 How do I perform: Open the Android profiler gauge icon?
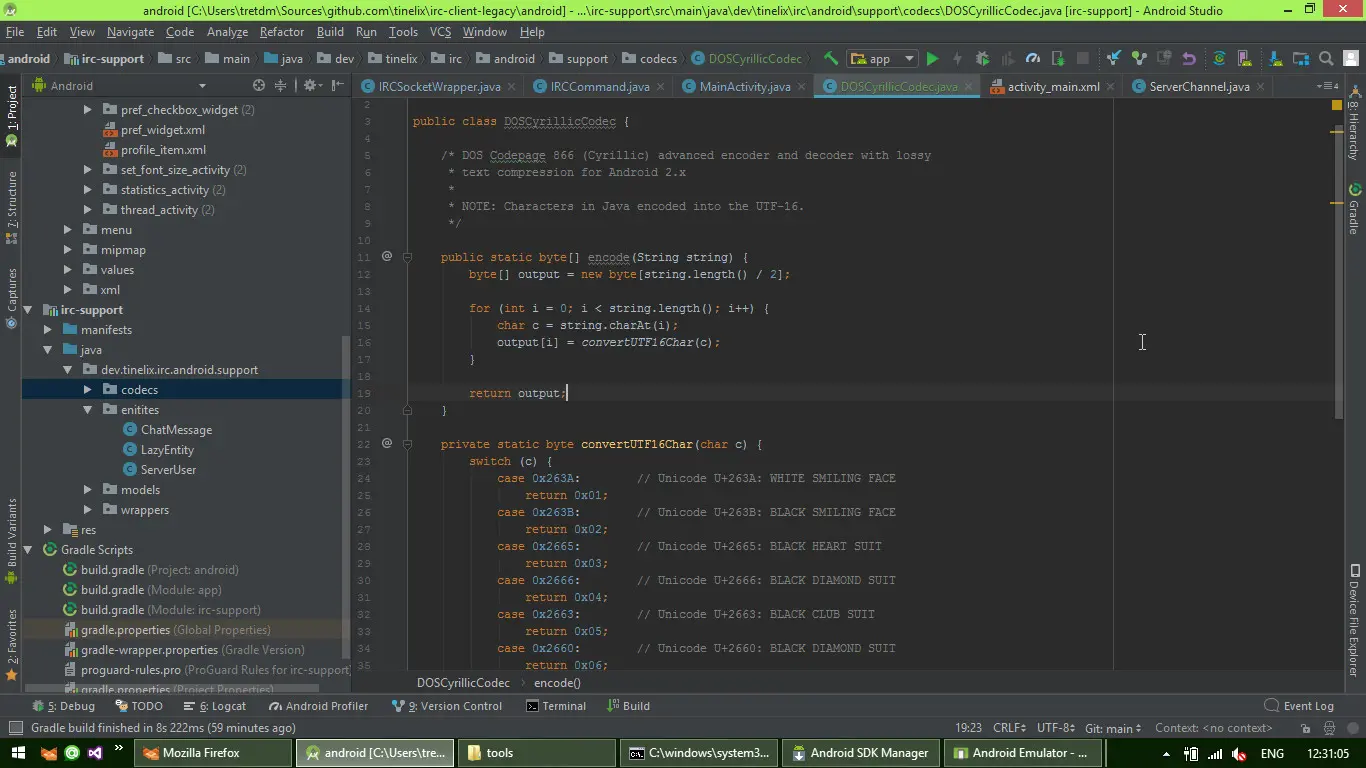pos(1033,59)
